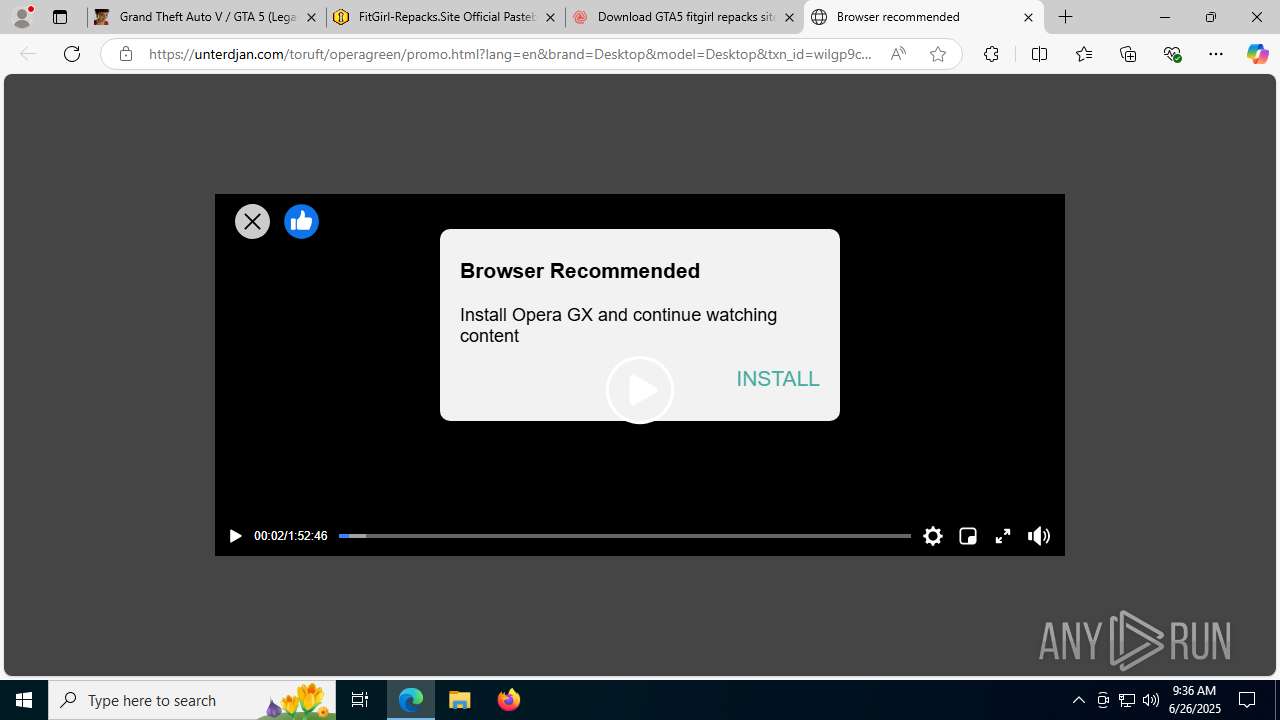Open a new browser tab
1280x720 pixels.
pos(1066,17)
